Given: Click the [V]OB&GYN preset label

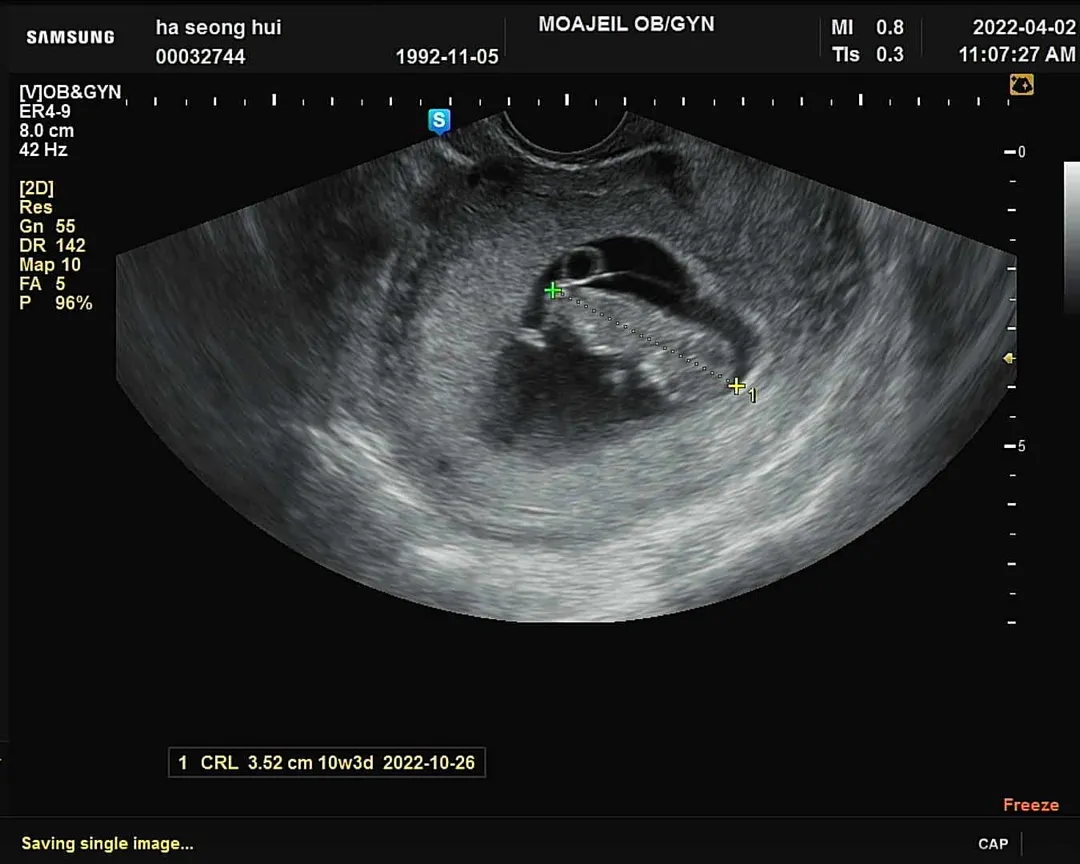Looking at the screenshot, I should pos(70,92).
